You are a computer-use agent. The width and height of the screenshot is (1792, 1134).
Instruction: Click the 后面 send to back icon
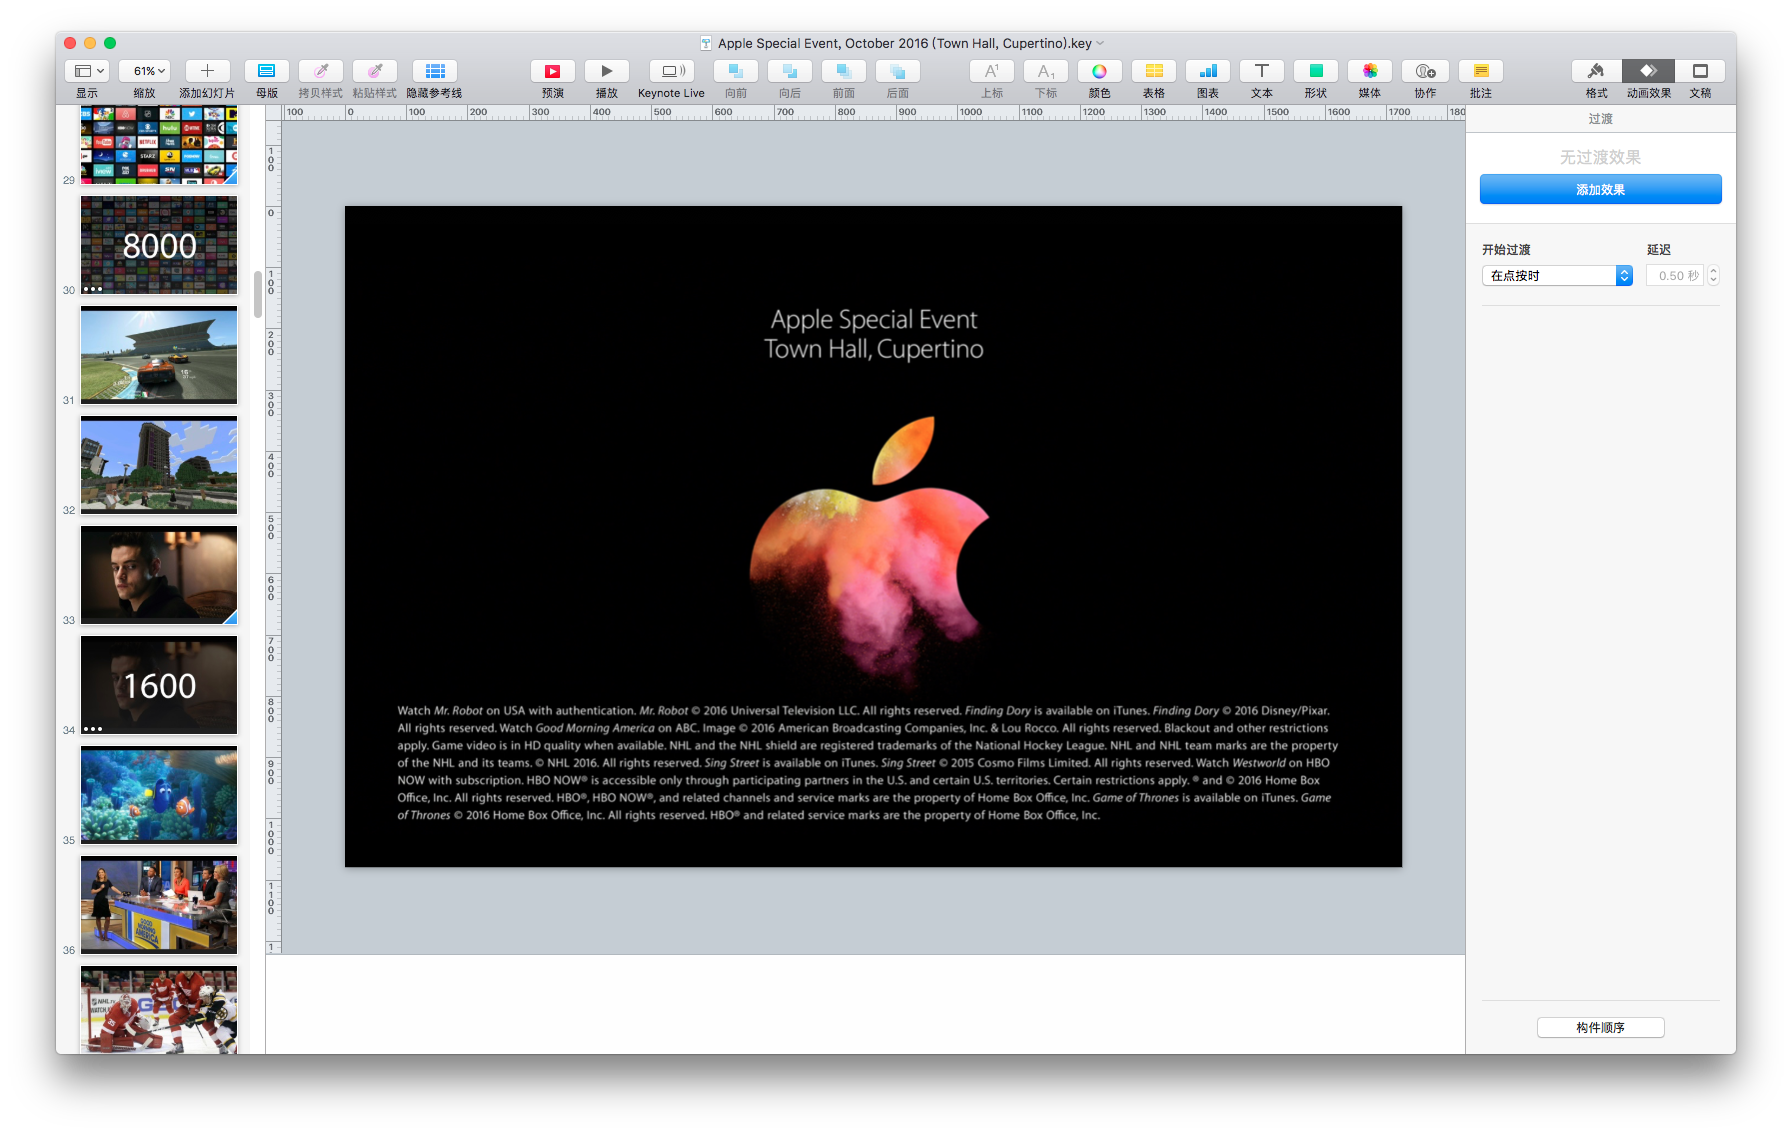pyautogui.click(x=898, y=71)
